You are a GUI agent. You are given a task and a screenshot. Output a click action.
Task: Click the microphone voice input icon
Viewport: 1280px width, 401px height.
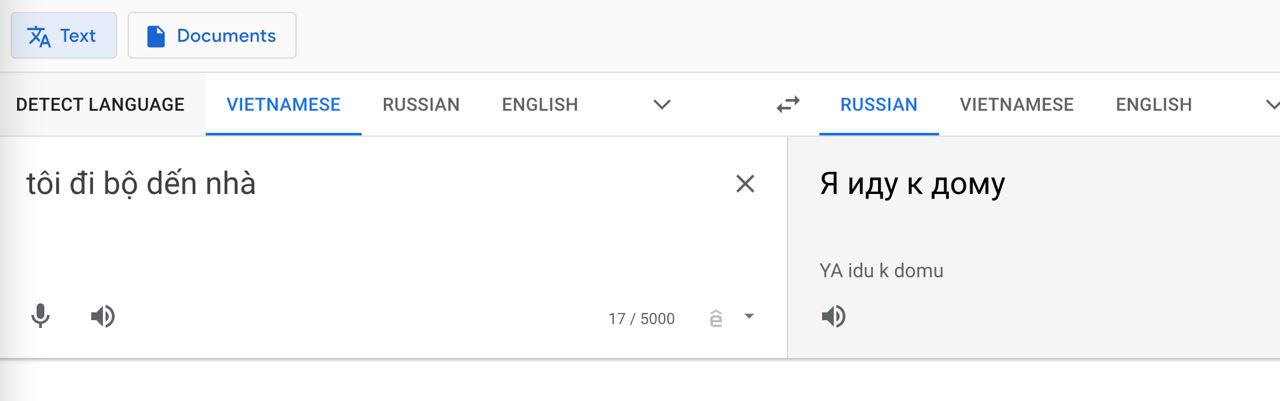click(x=40, y=317)
